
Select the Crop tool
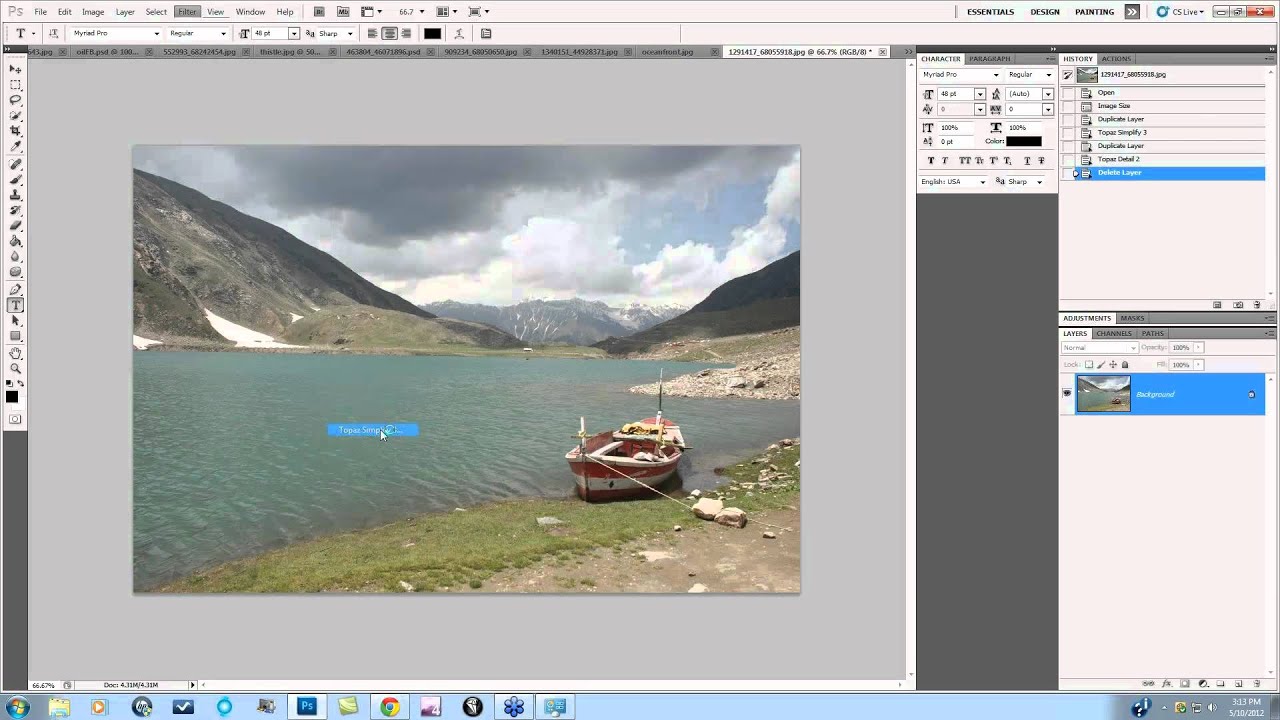click(15, 131)
